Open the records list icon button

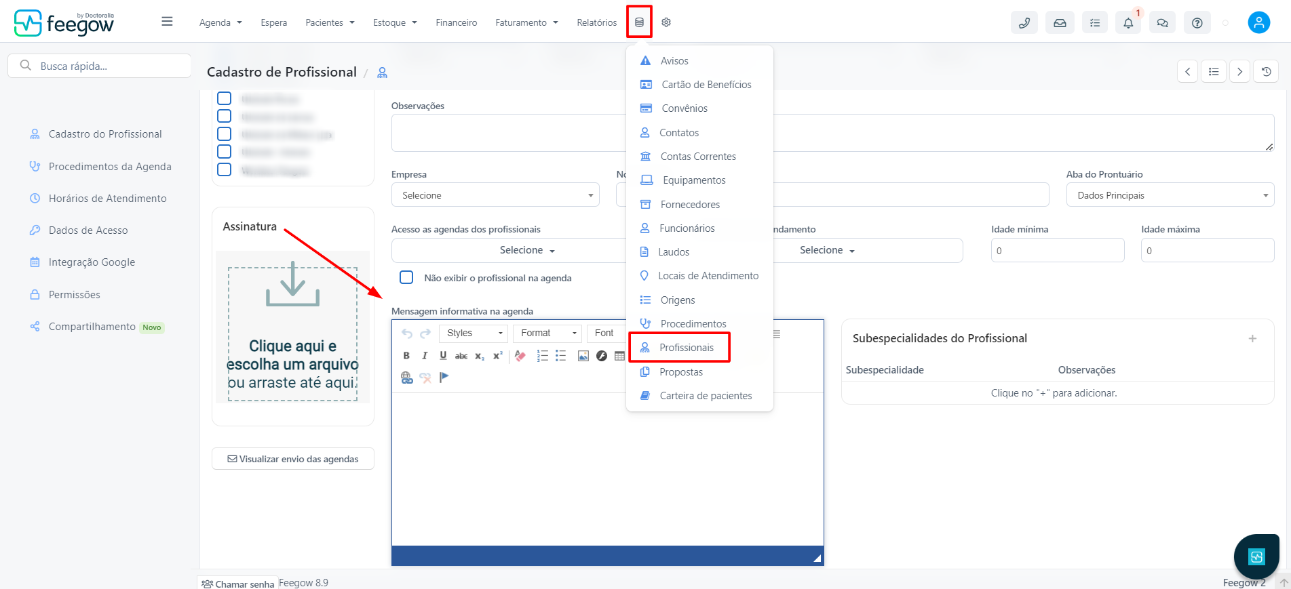coord(1213,71)
